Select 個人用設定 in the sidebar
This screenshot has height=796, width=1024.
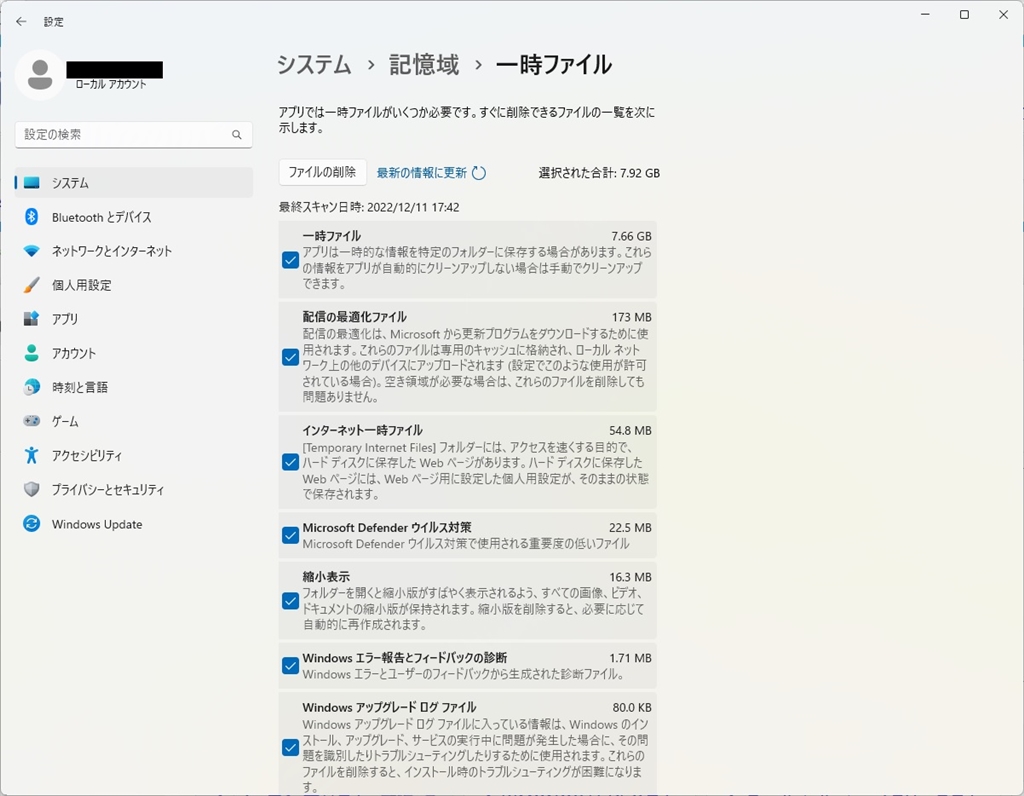click(134, 285)
